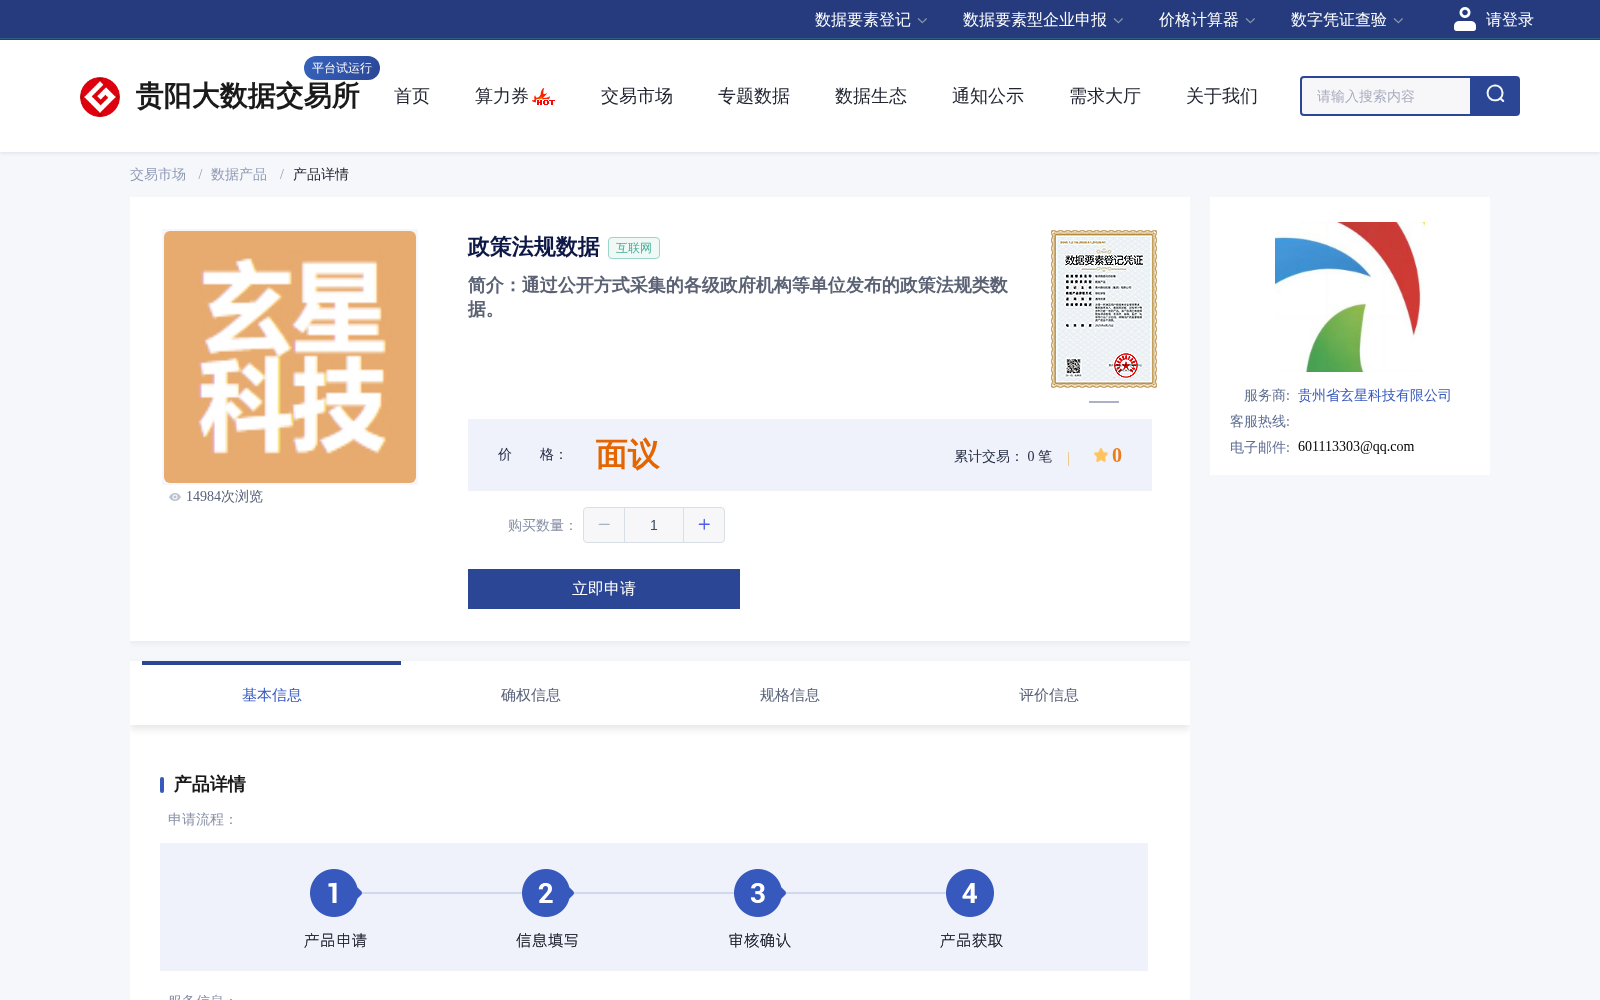Viewport: 1600px width, 1000px height.
Task: Switch to the 确权信息 tab
Action: [x=531, y=695]
